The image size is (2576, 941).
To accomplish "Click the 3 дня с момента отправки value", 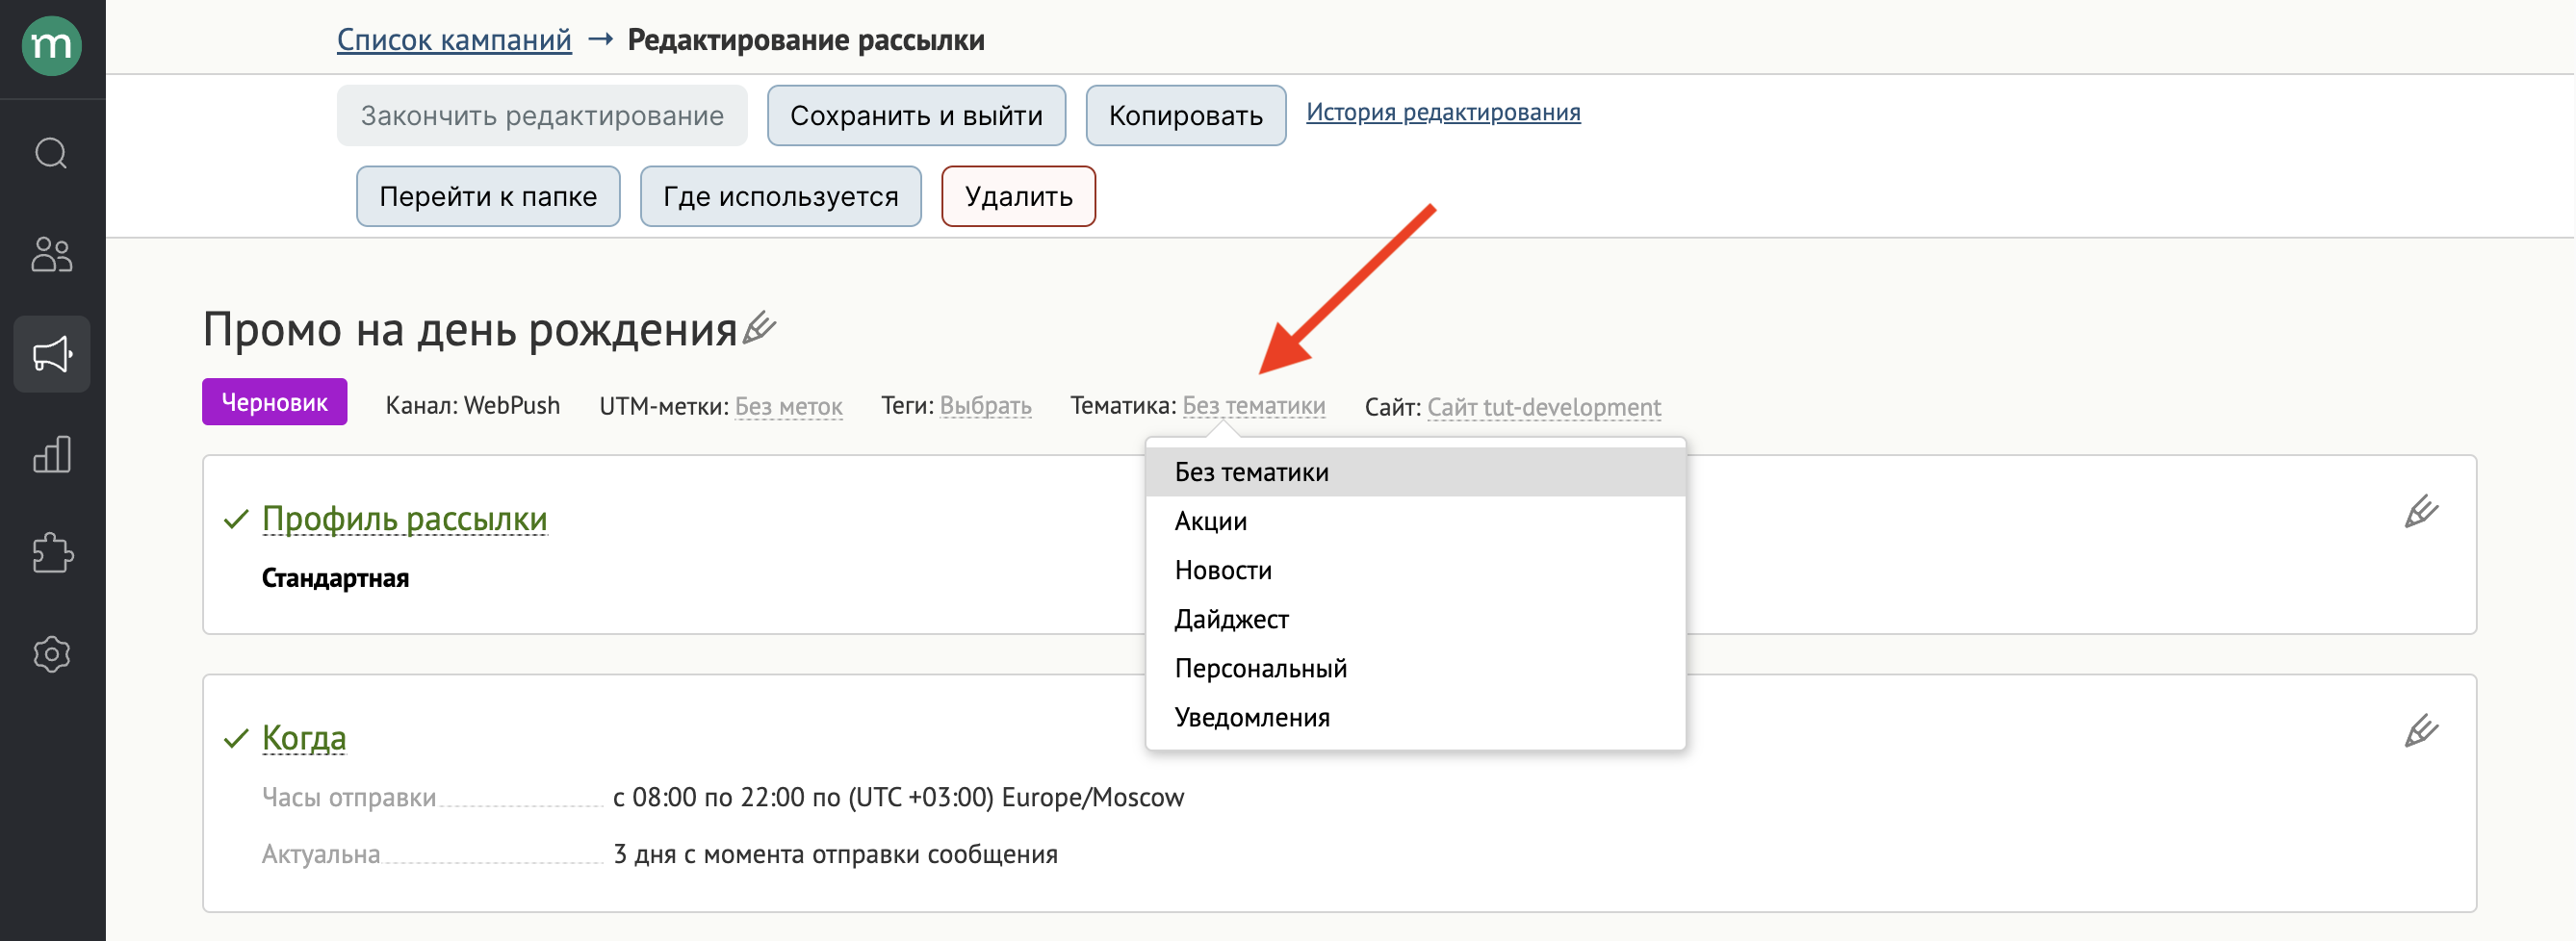I will (835, 854).
